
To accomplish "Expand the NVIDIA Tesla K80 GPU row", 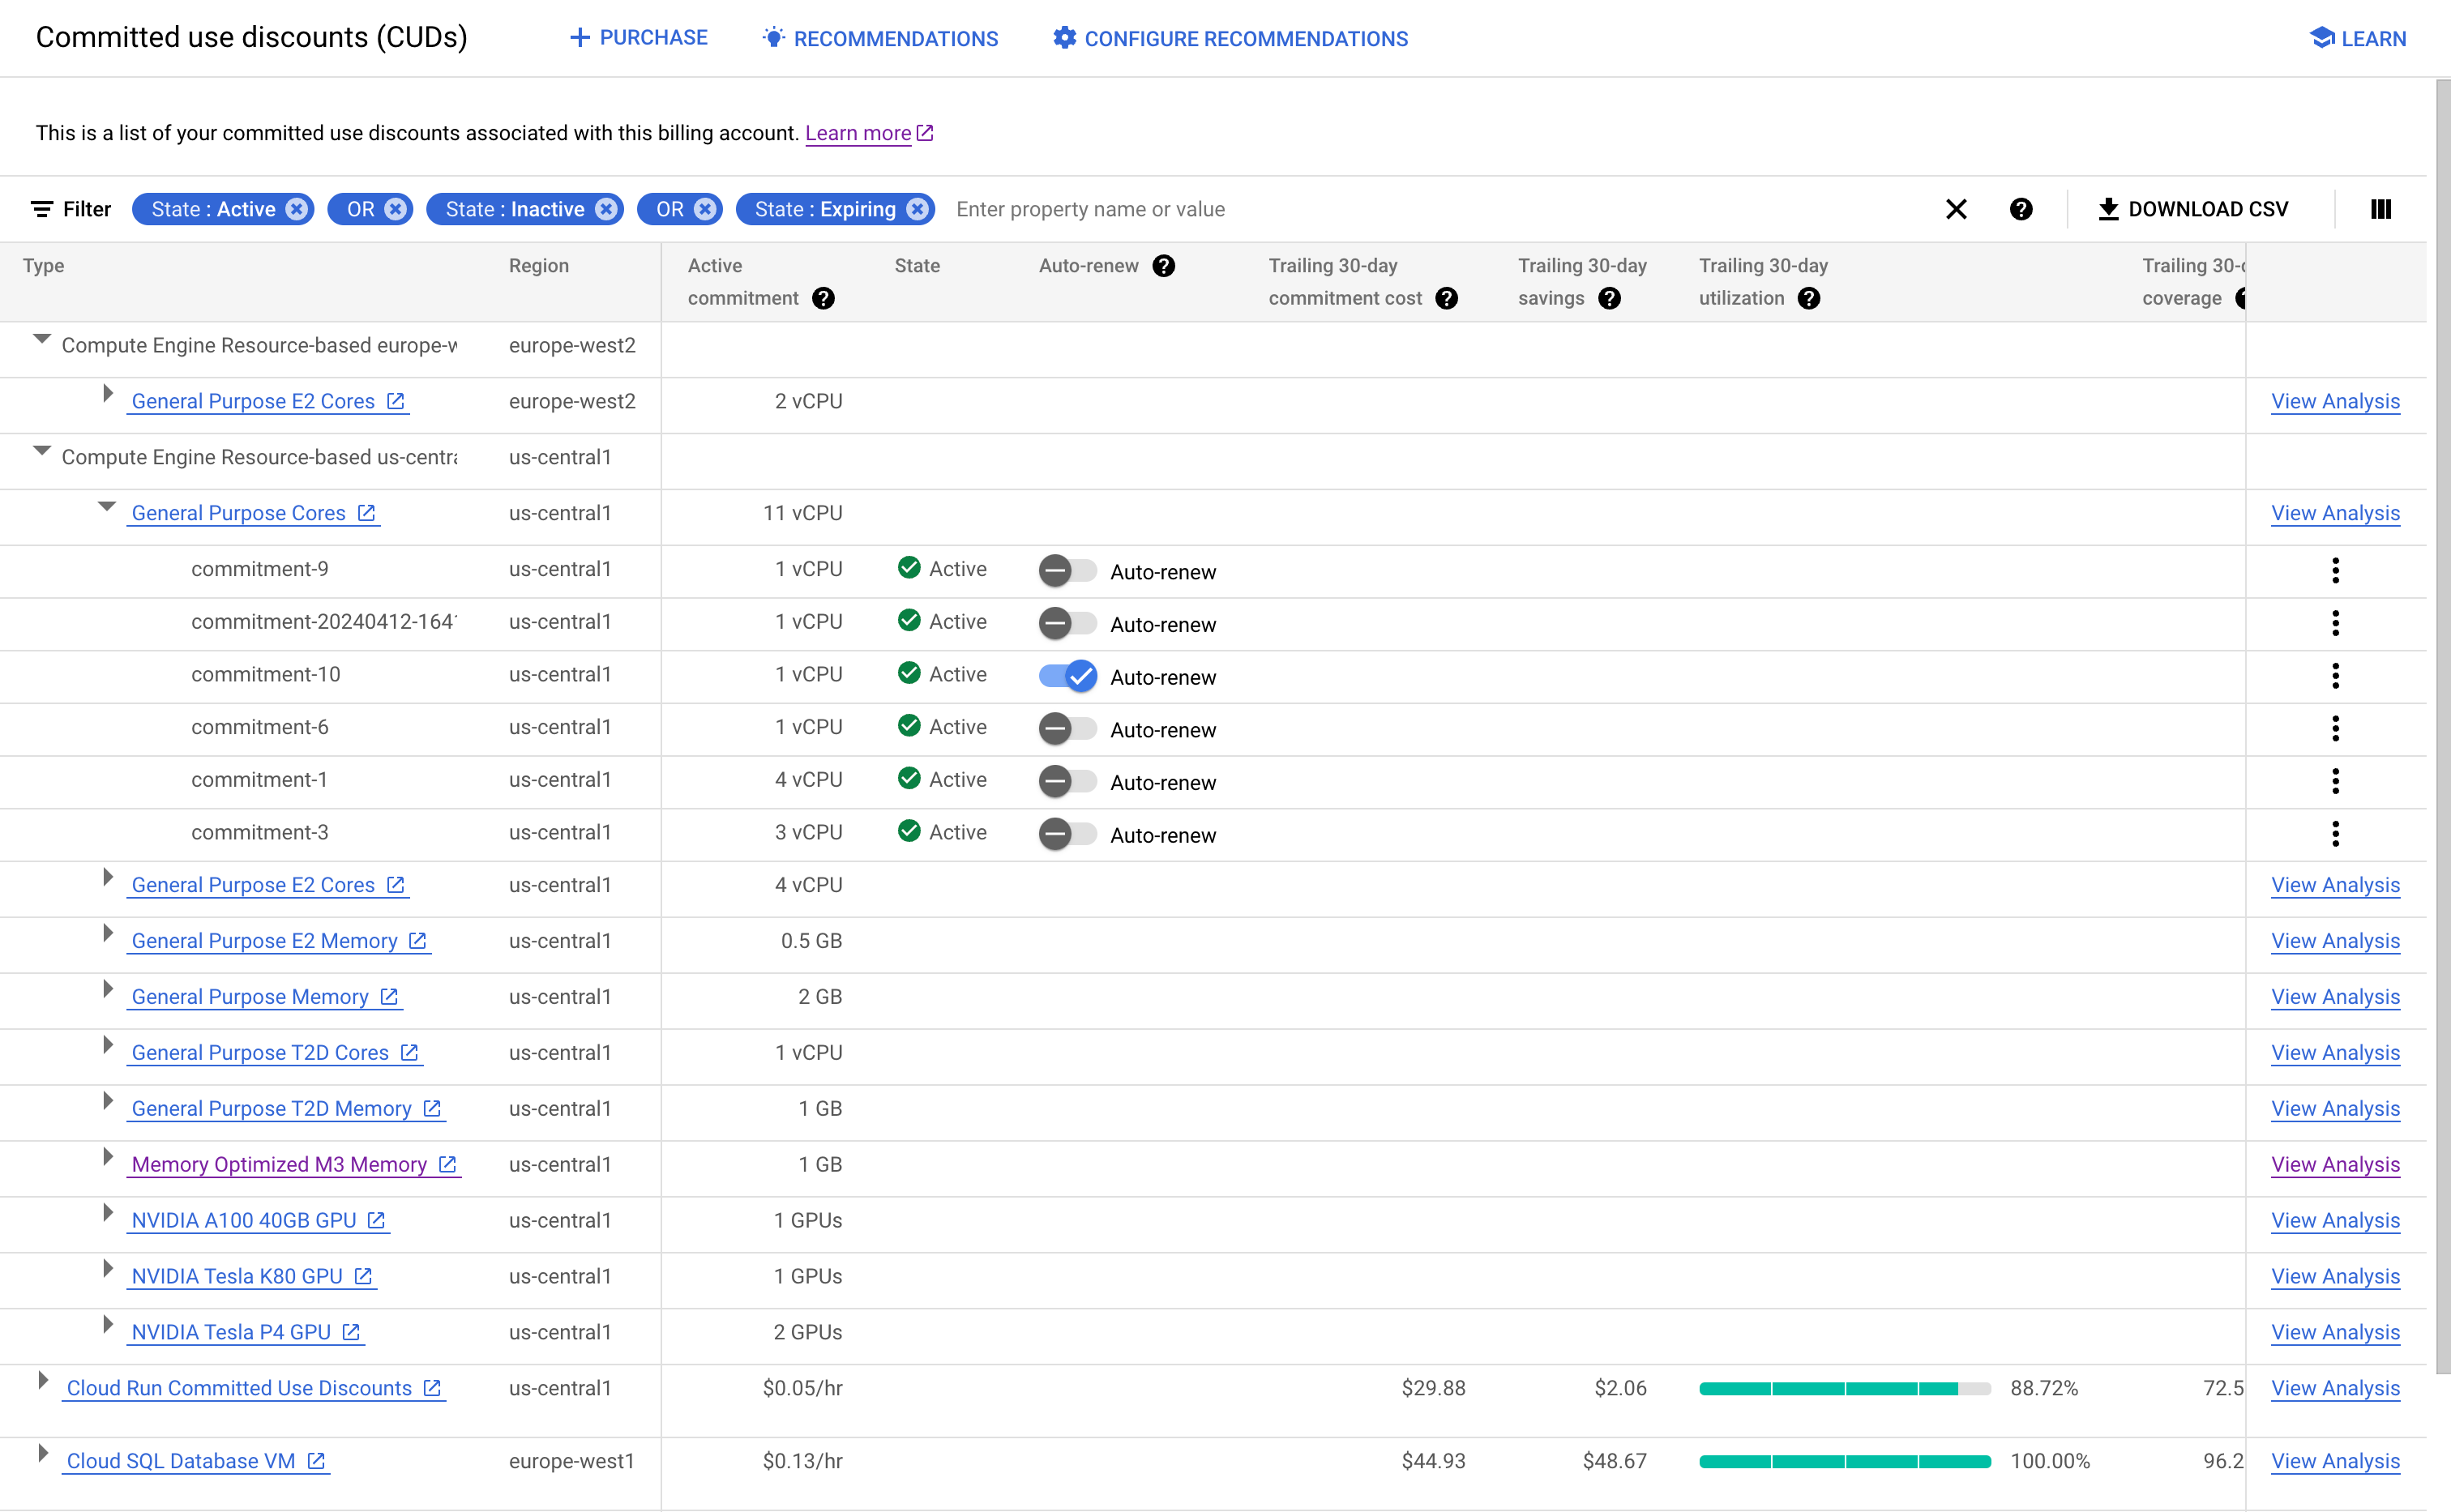I will tap(109, 1275).
